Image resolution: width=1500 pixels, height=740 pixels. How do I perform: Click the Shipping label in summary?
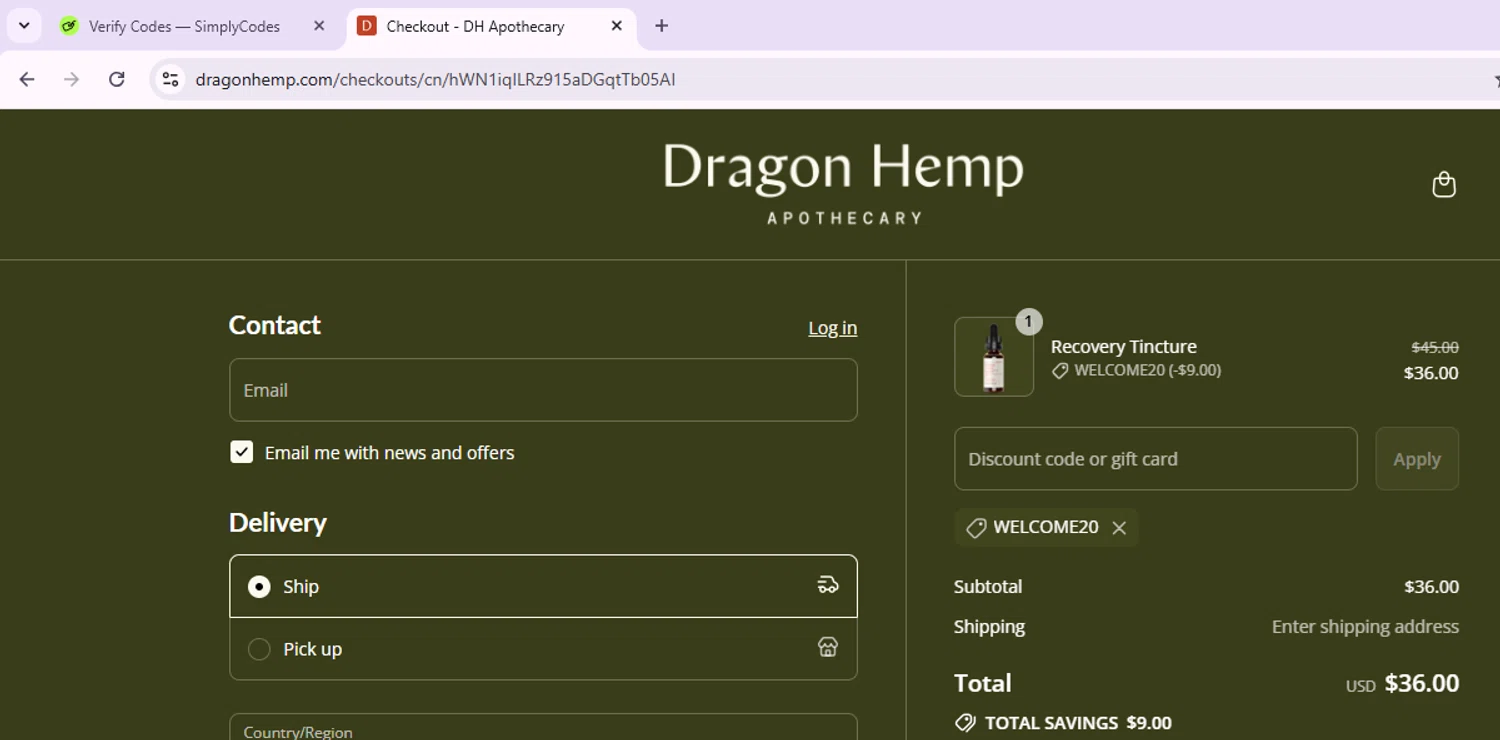(989, 627)
